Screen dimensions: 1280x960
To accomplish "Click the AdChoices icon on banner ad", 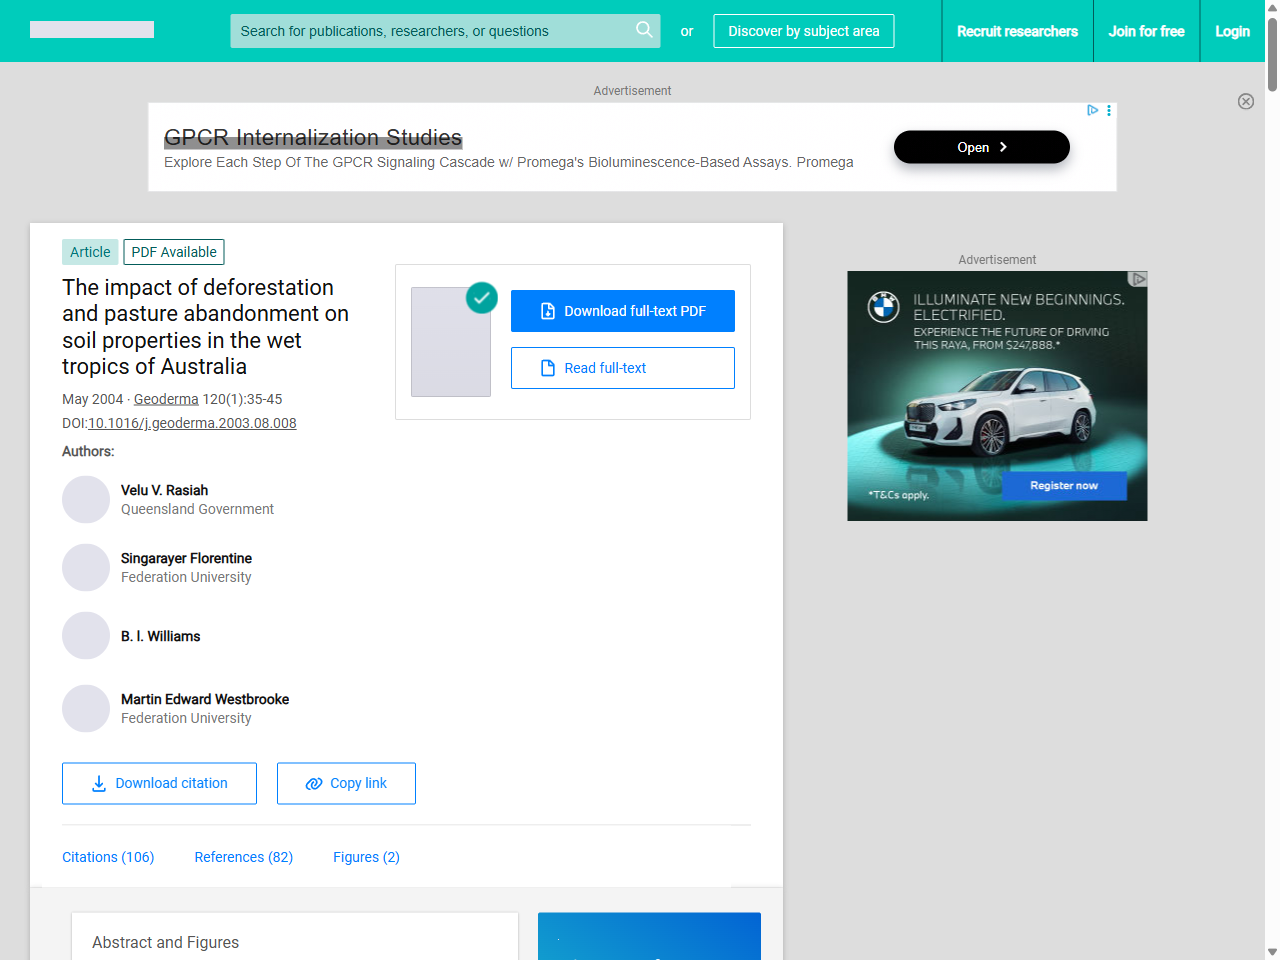I will pyautogui.click(x=1092, y=110).
